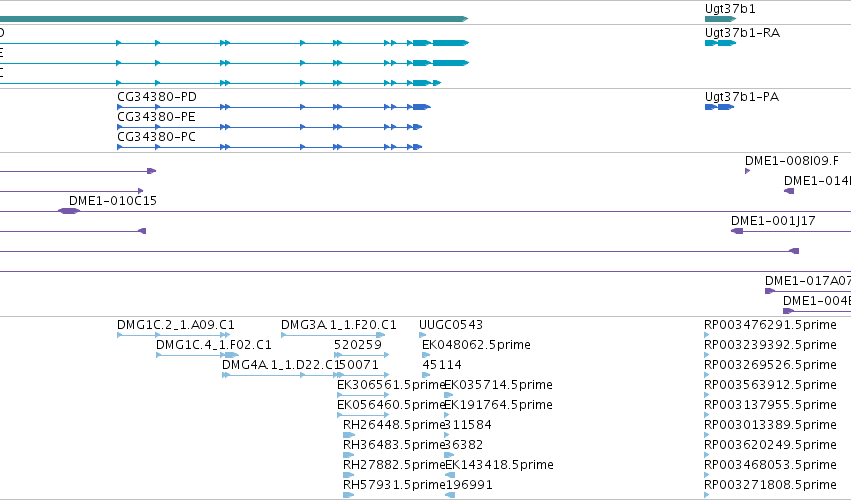
Task: Select the DME1-017A07 feature label
Action: [808, 281]
